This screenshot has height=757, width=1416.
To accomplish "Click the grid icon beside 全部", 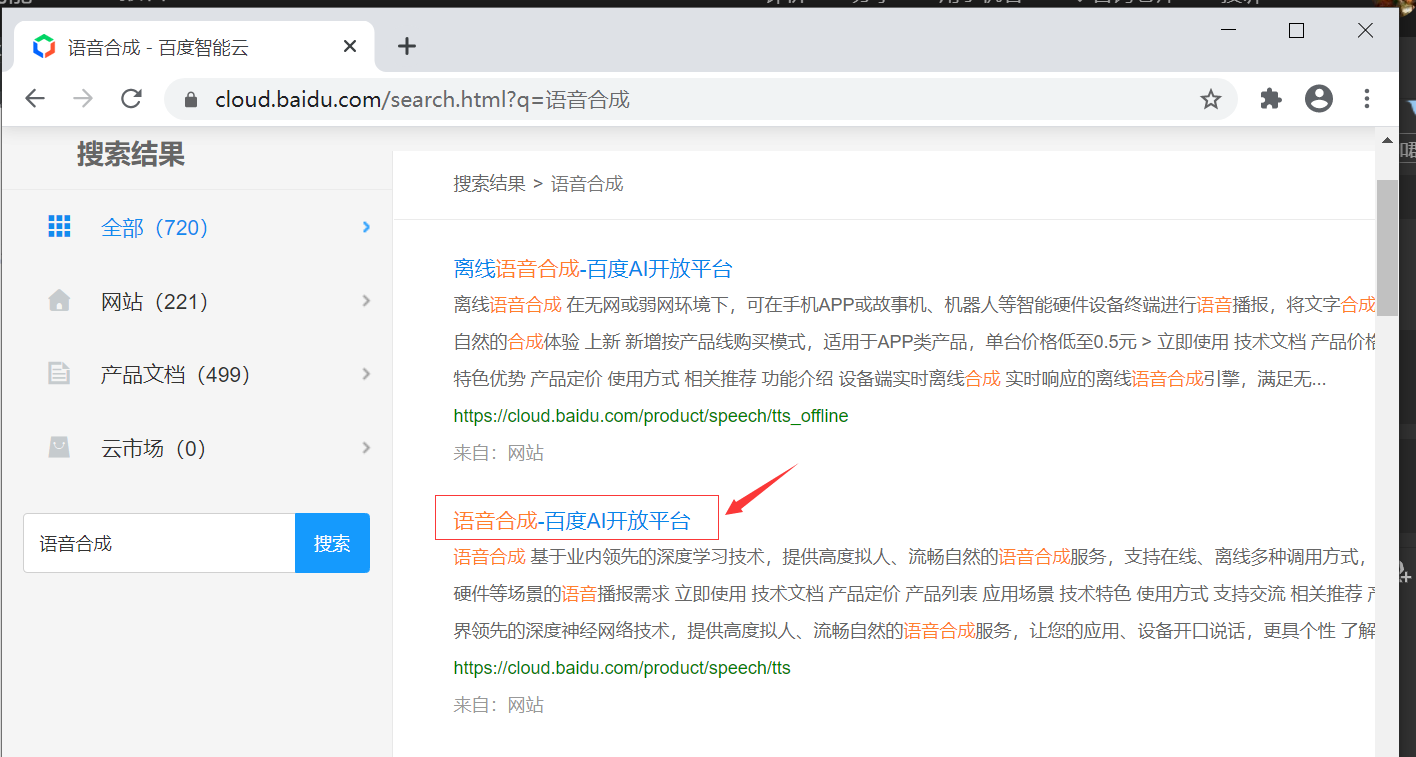I will click(x=60, y=226).
